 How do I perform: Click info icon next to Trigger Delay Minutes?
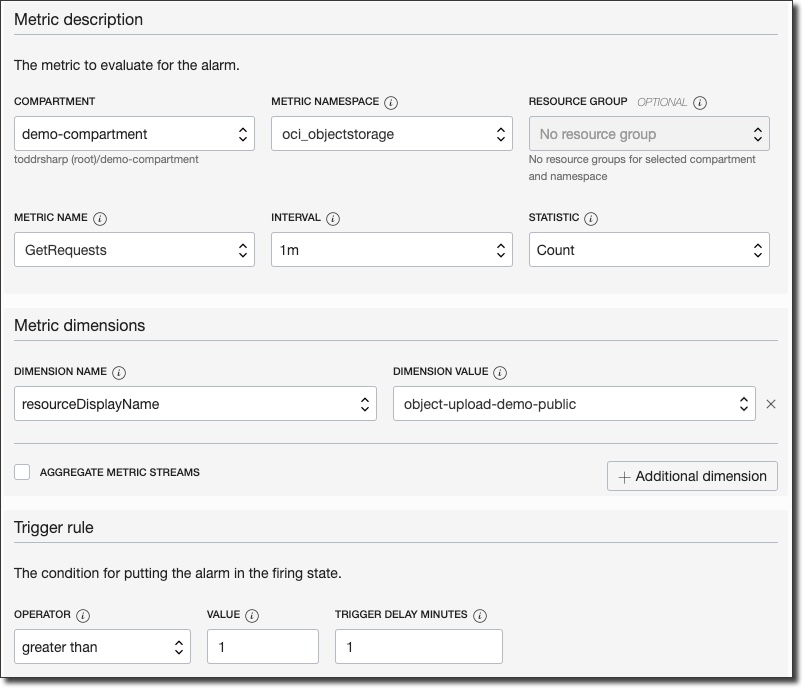[x=480, y=615]
